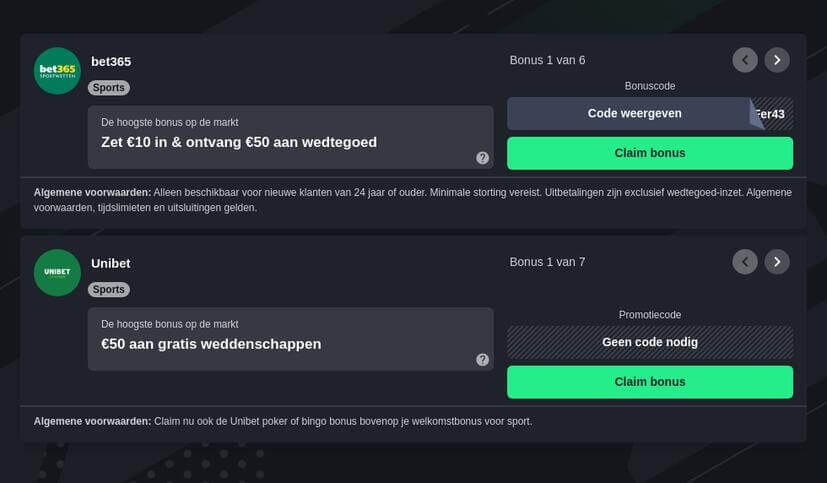The image size is (827, 483).
Task: Click the 'Bonus 1 van 6' counter
Action: coord(547,60)
